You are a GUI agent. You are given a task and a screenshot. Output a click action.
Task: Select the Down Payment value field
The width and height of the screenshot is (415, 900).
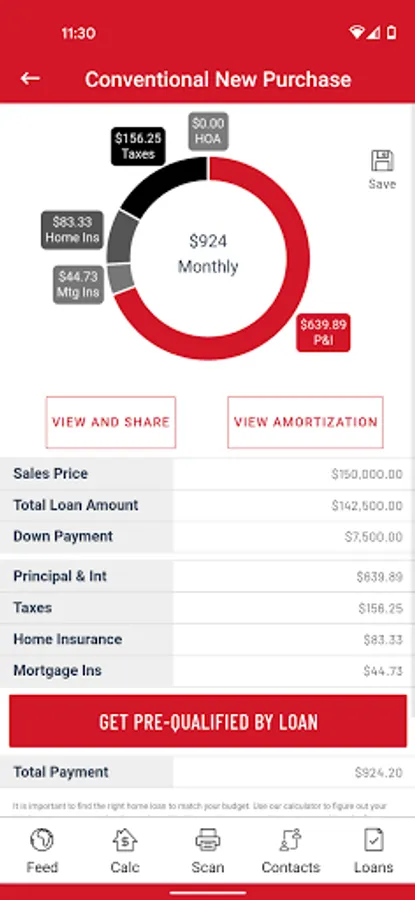tap(293, 537)
